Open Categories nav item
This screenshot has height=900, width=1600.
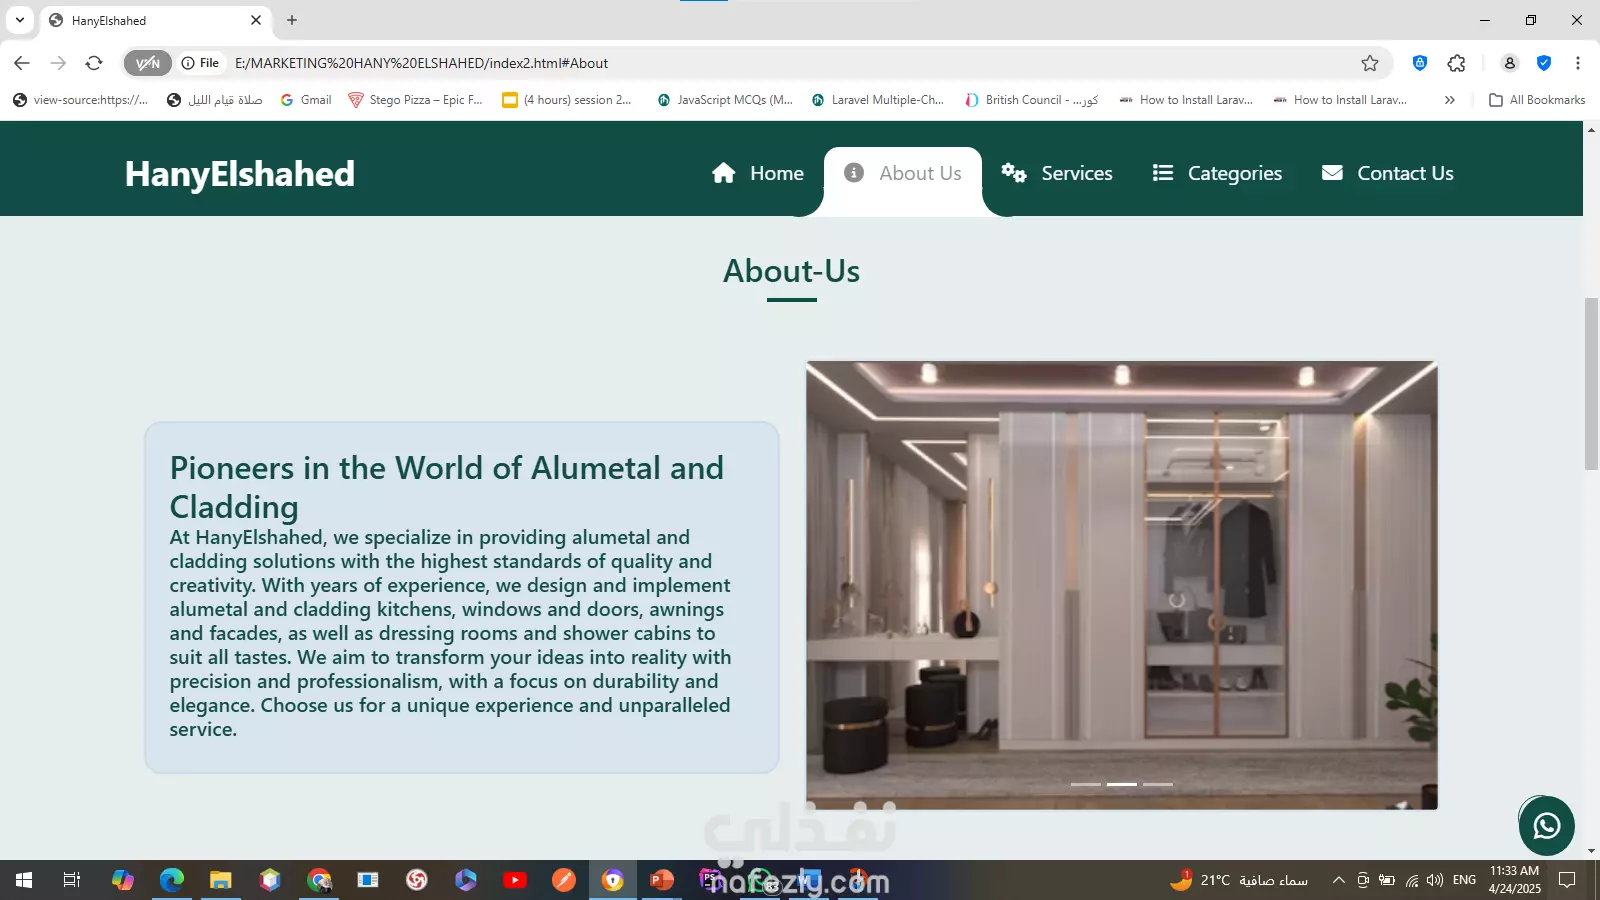[x=1217, y=173]
